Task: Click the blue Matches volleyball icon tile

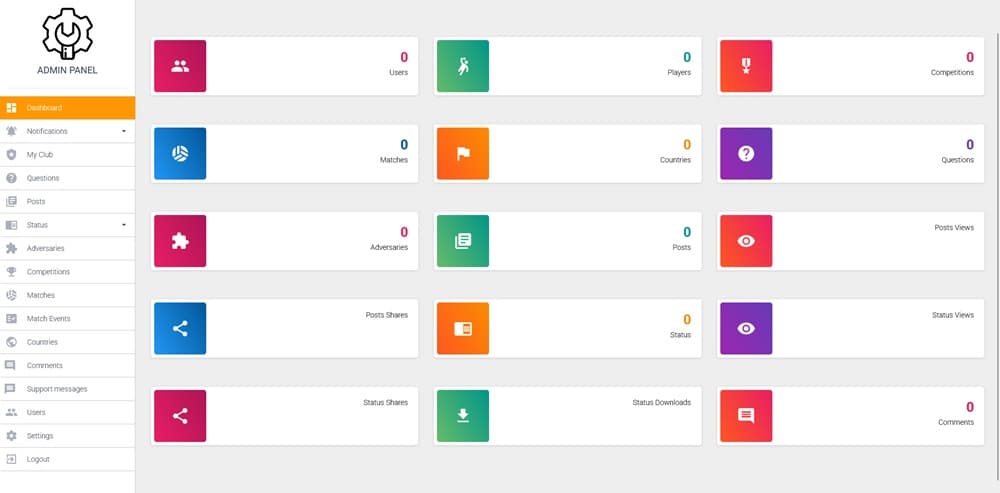Action: 180,154
